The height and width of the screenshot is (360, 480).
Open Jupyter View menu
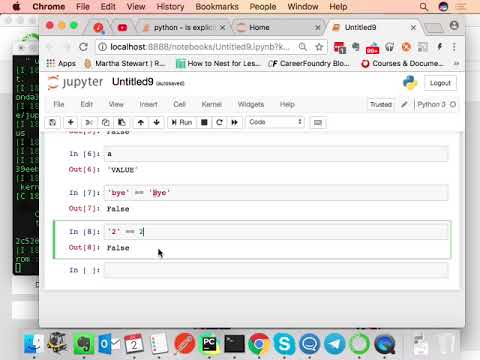(x=116, y=104)
